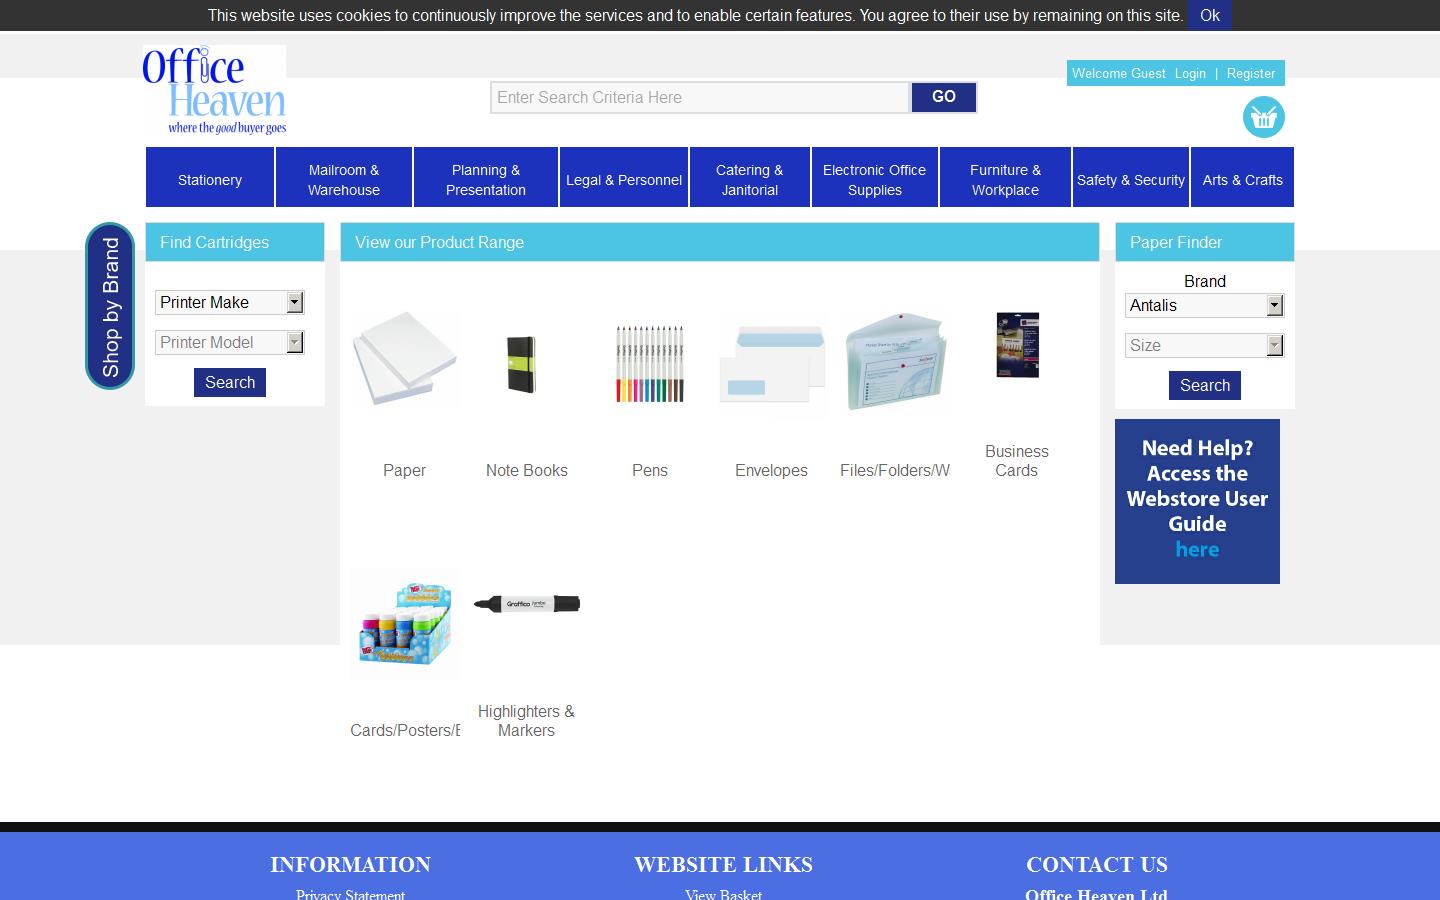
Task: Open the Stationery menu
Action: tap(209, 180)
